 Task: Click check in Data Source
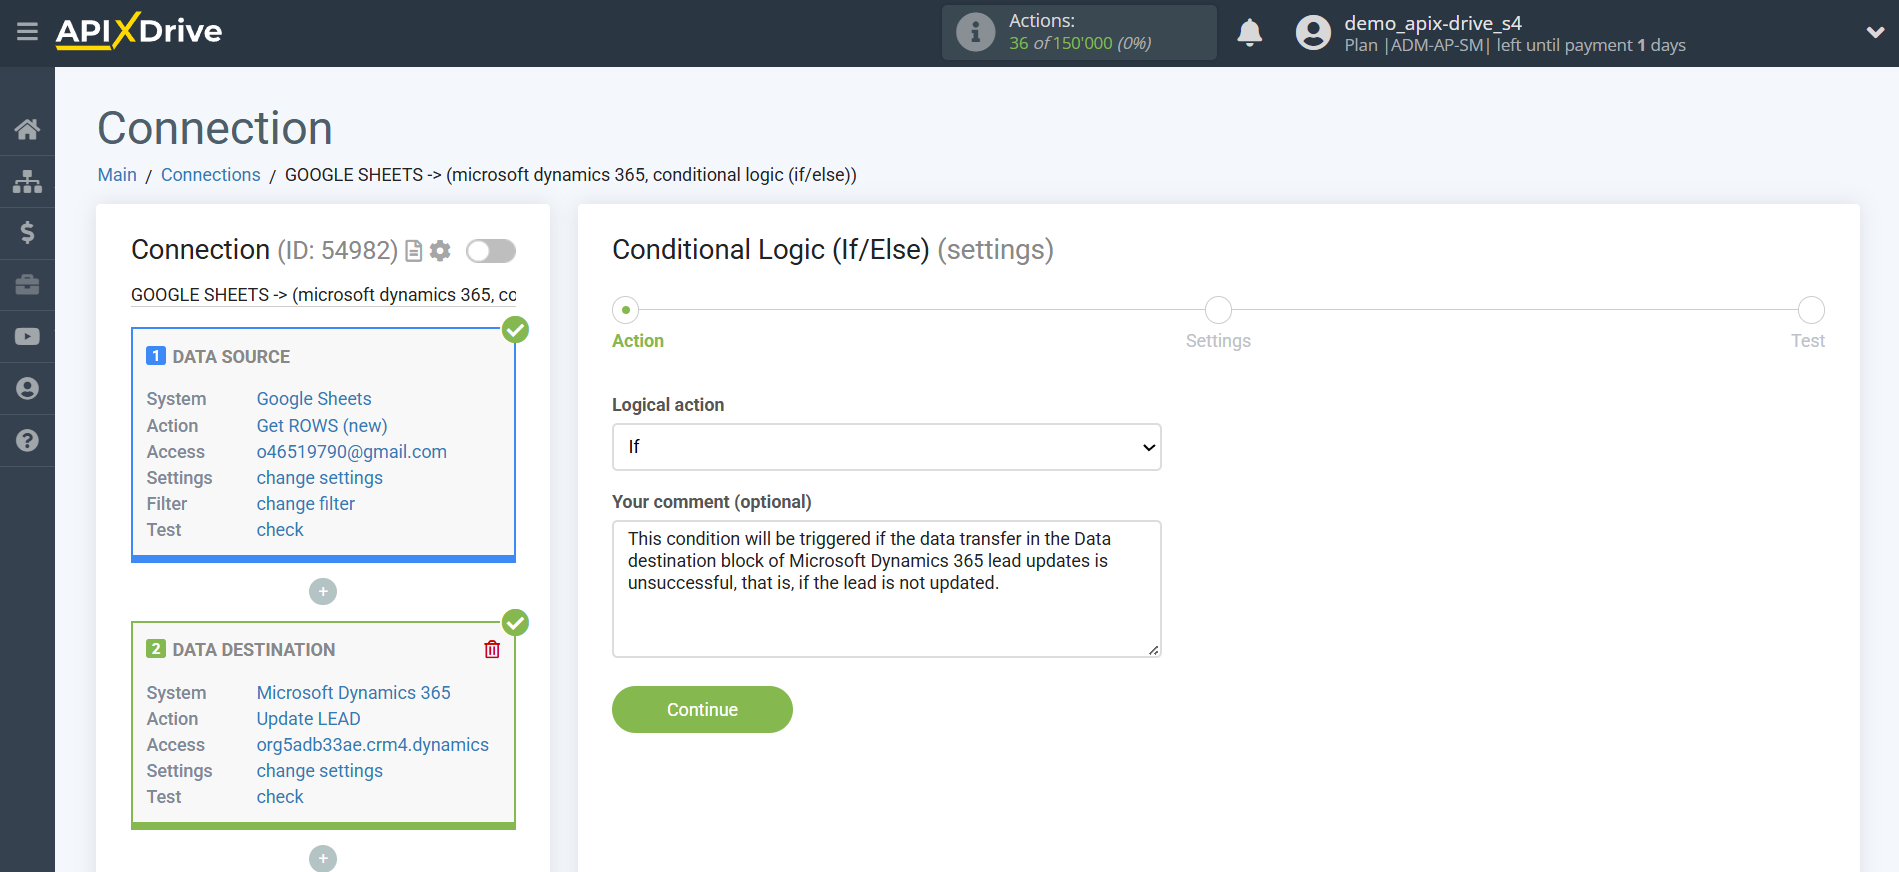pyautogui.click(x=280, y=530)
